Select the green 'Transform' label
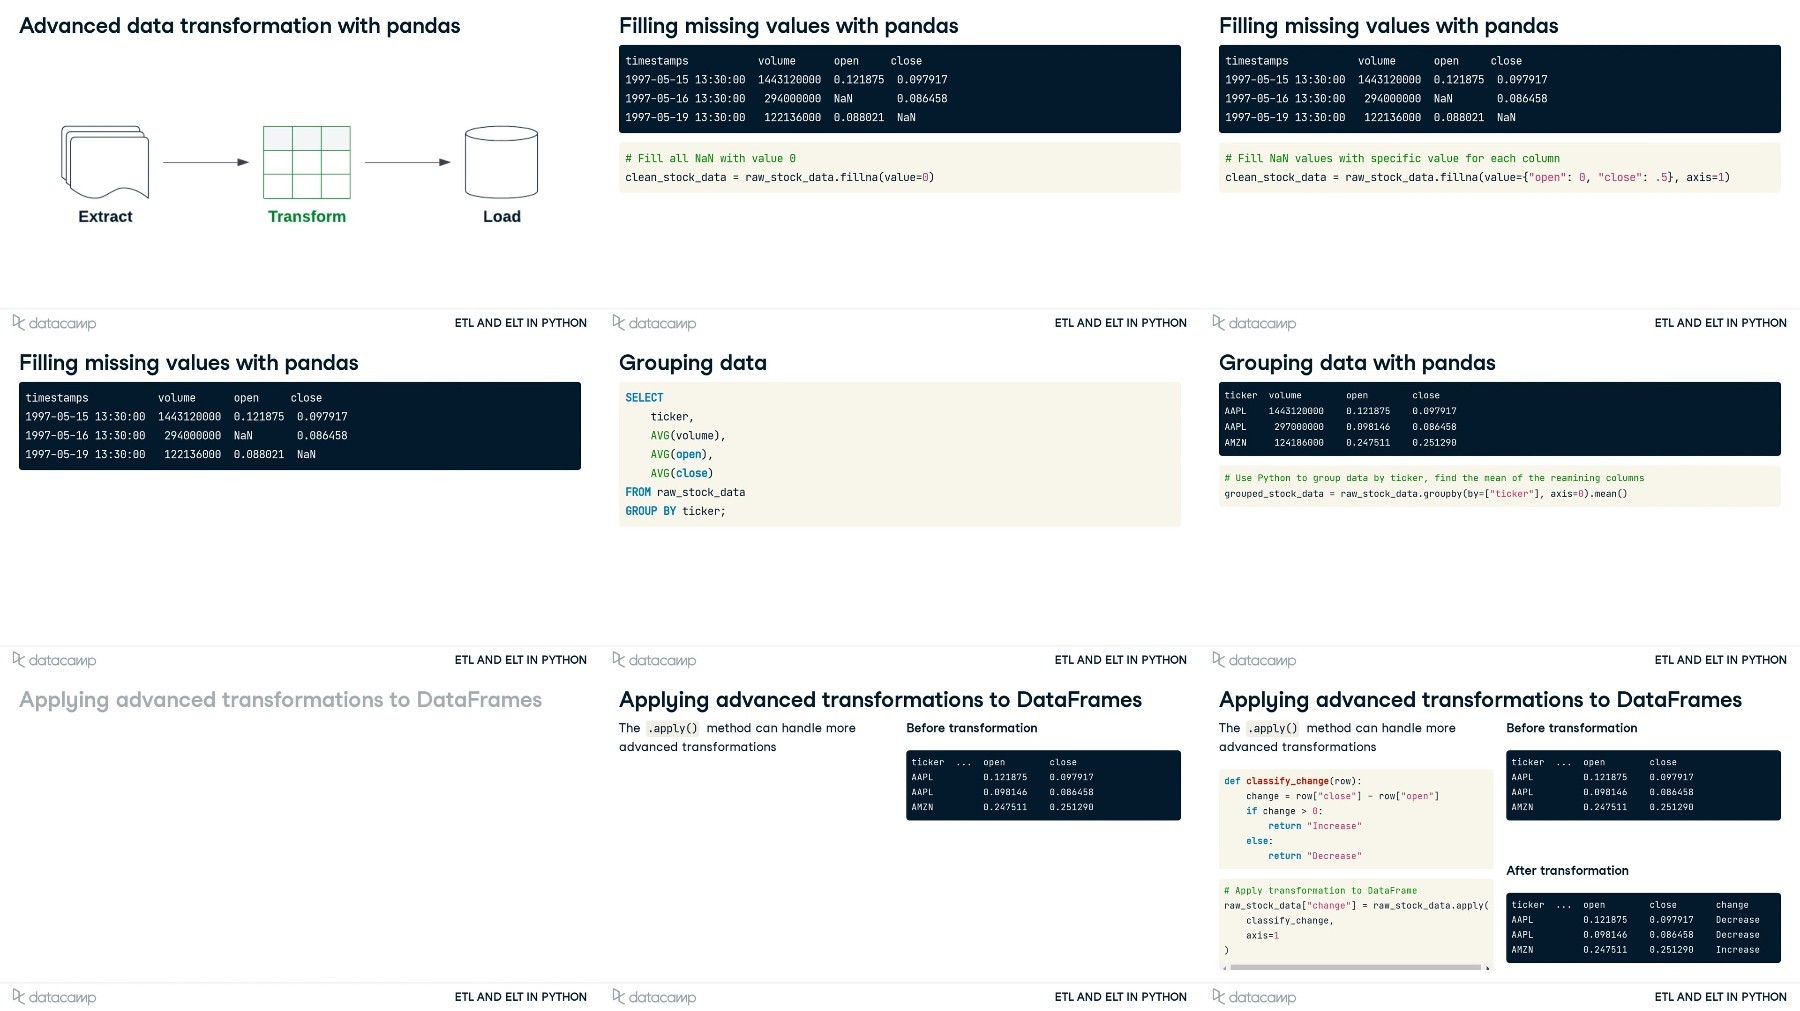 (x=307, y=217)
